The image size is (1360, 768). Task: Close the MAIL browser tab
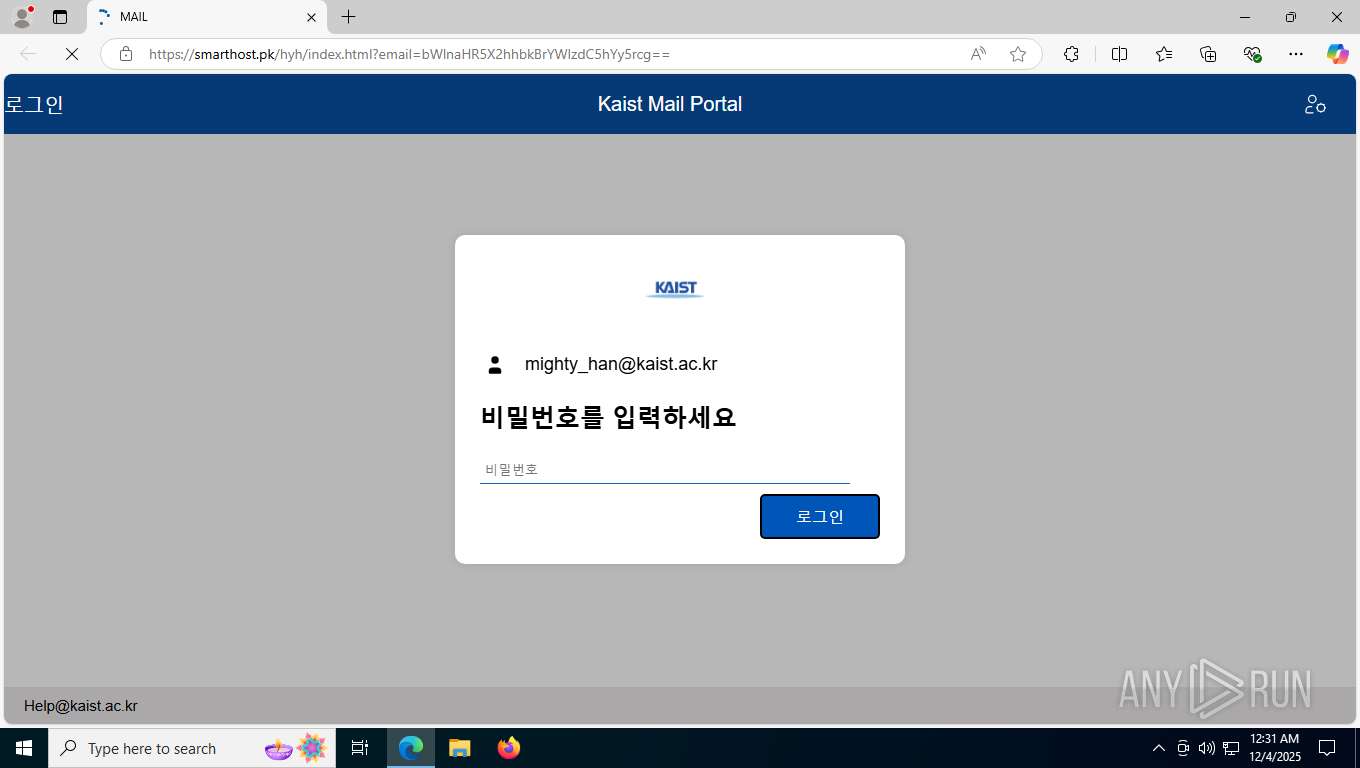pos(311,17)
